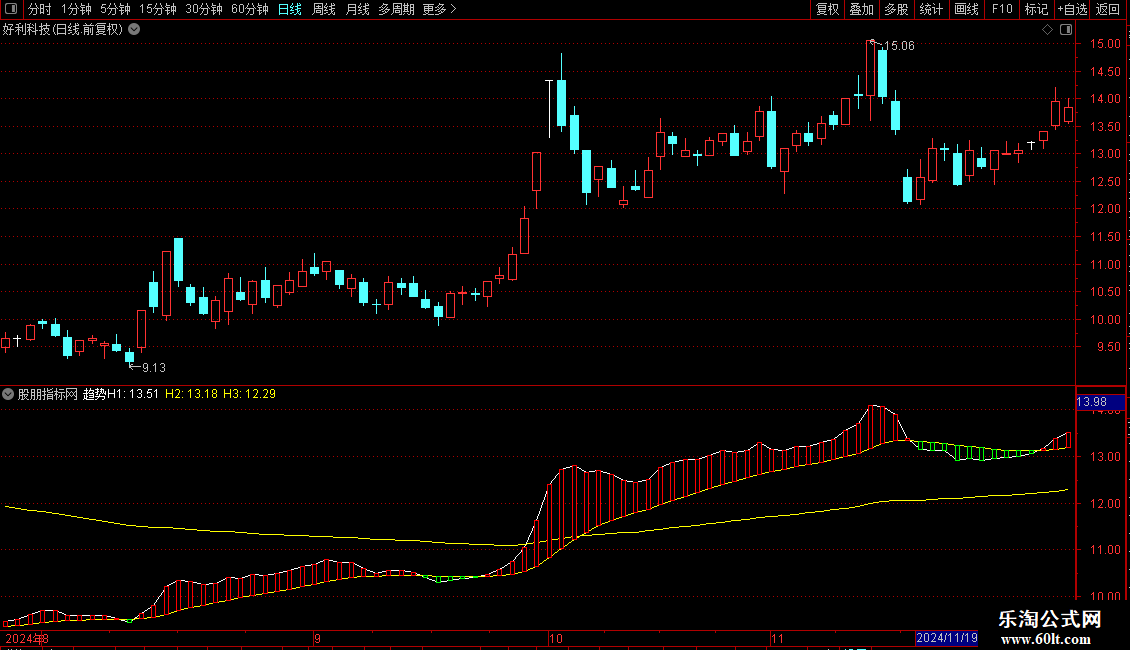Add stock to watchlist with +自选
The width and height of the screenshot is (1130, 650).
click(x=1072, y=9)
